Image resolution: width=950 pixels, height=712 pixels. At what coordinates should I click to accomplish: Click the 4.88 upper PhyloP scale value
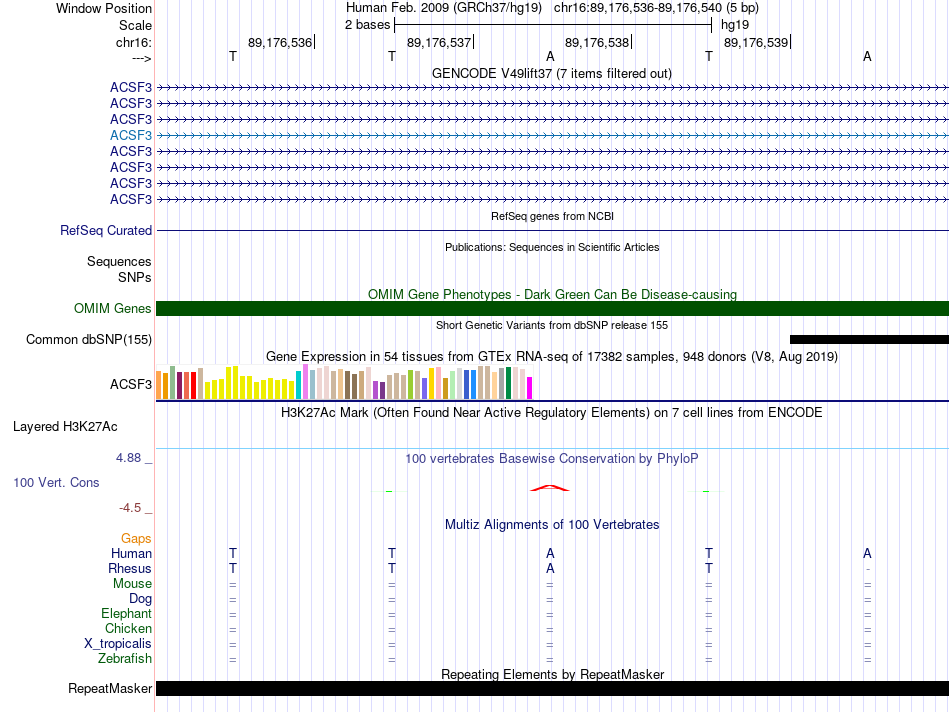pos(128,457)
